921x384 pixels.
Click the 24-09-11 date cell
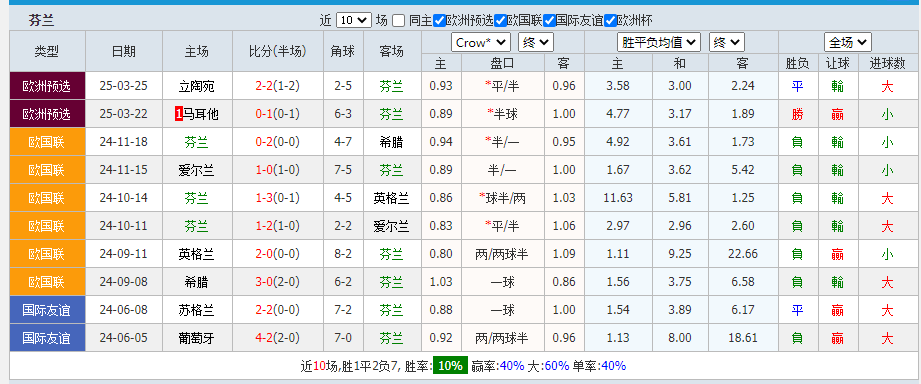[x=123, y=254]
